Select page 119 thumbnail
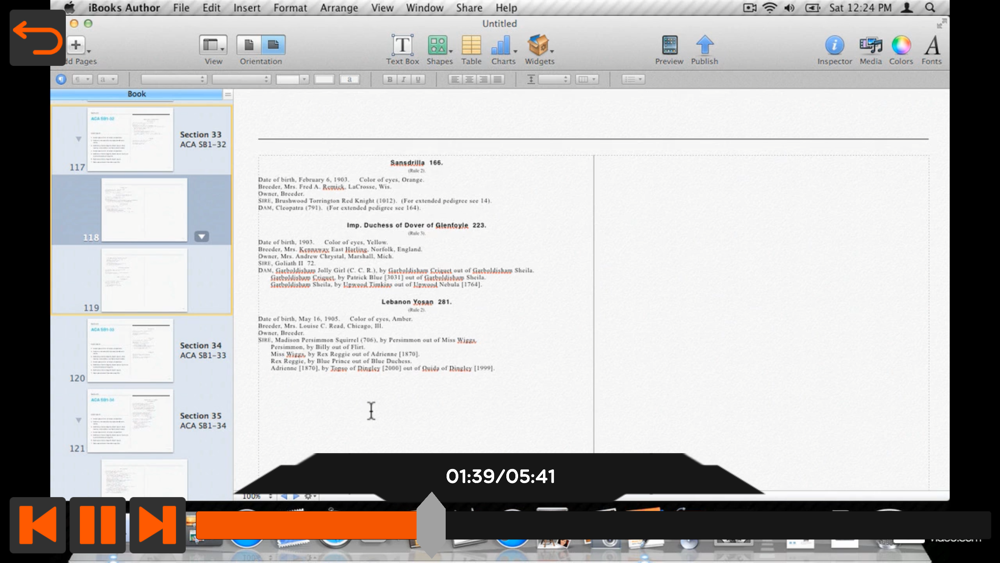Image resolution: width=1000 pixels, height=563 pixels. [x=144, y=280]
